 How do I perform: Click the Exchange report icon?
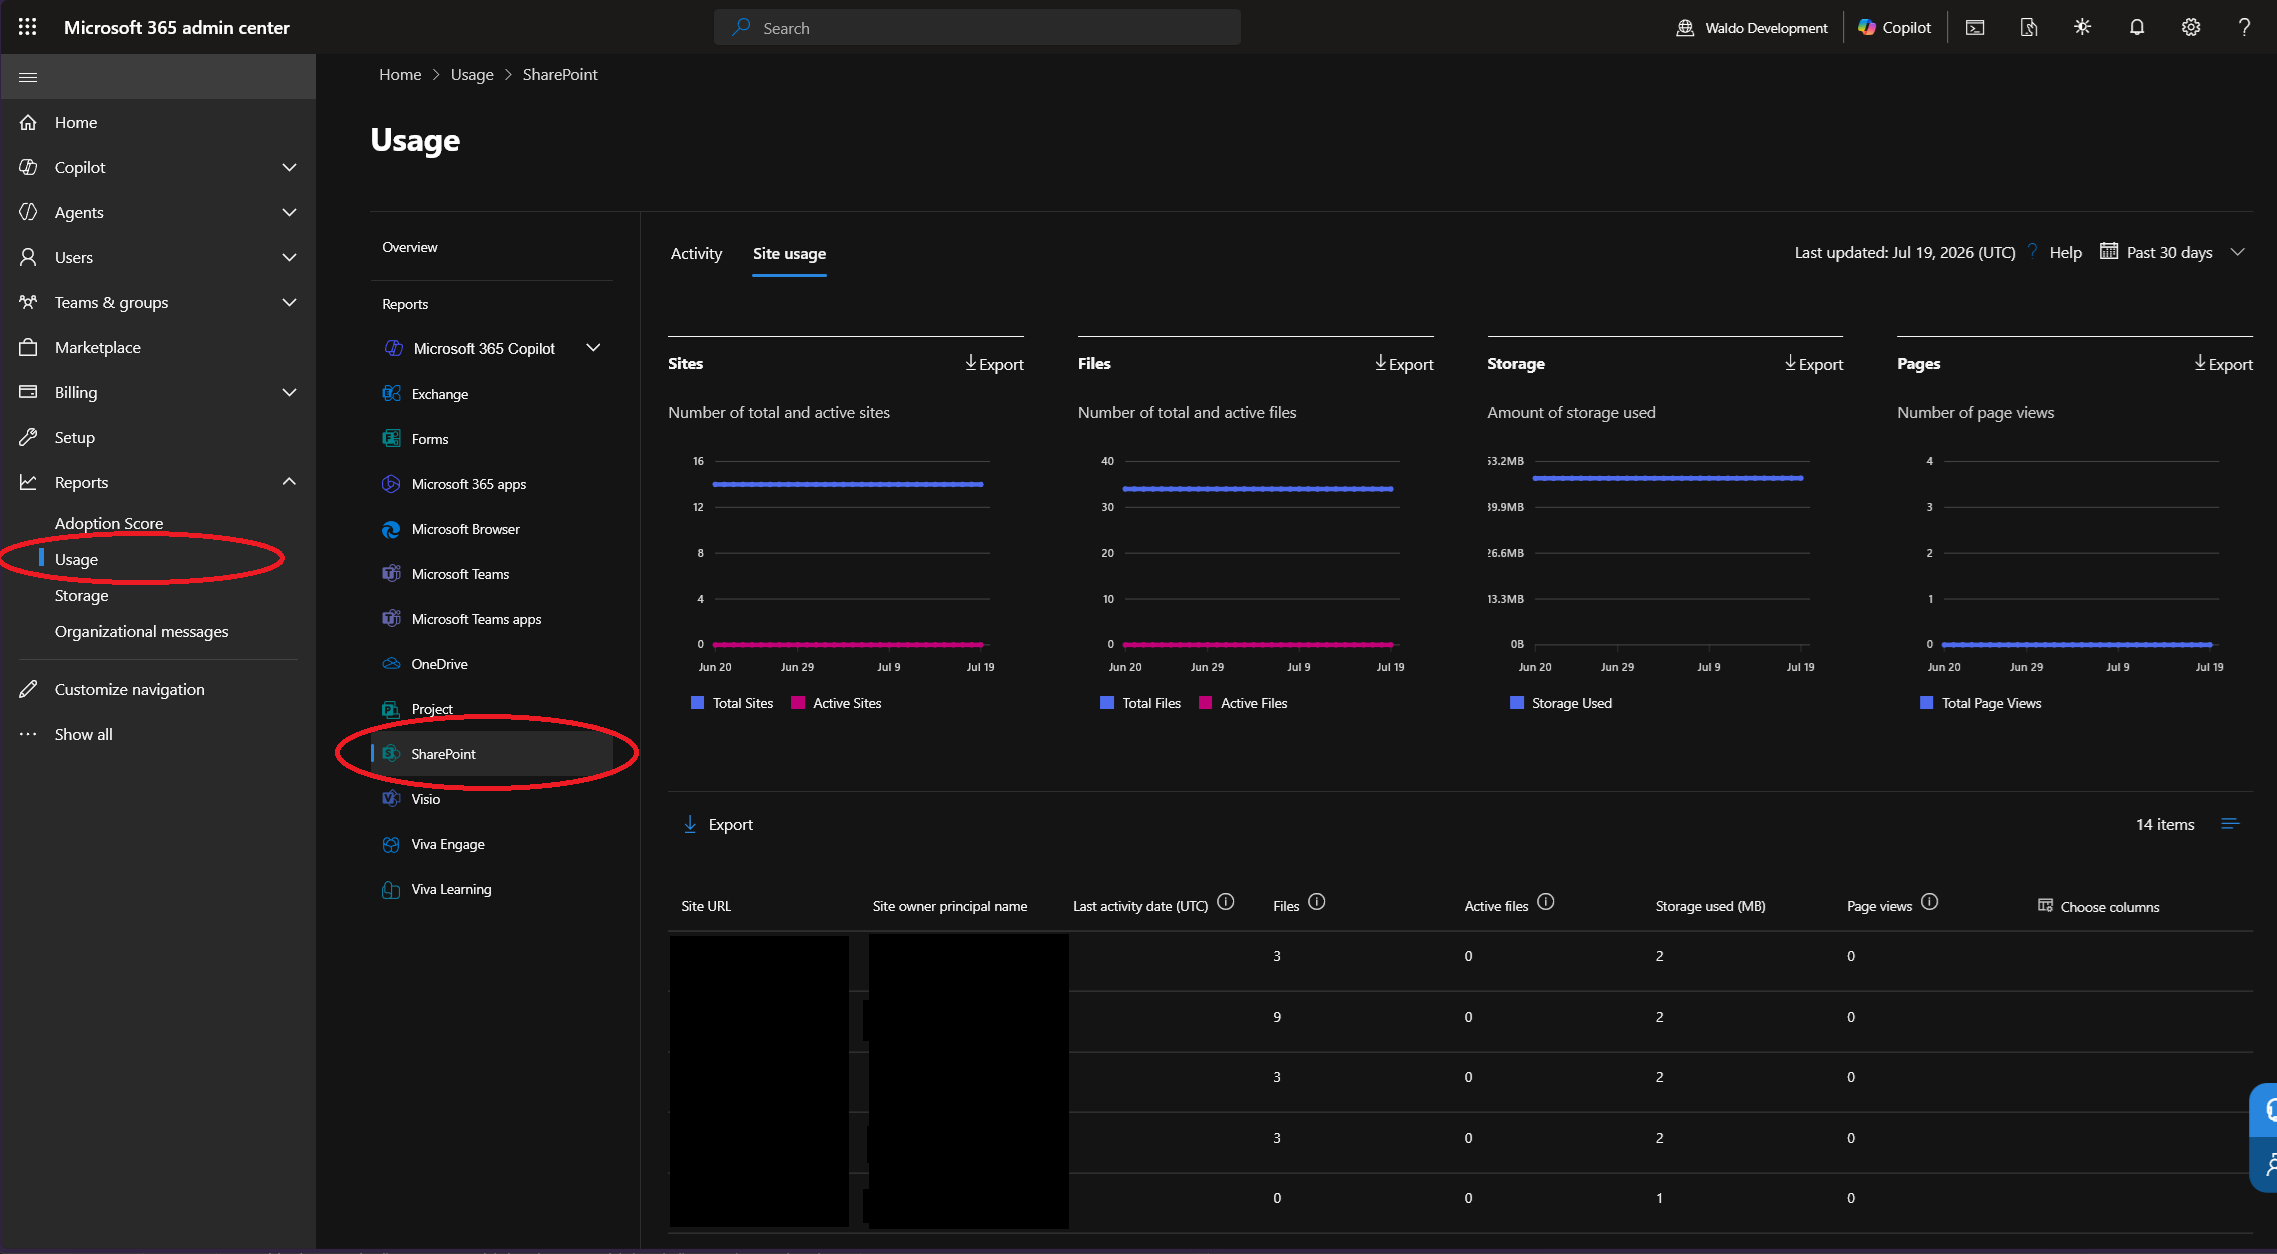tap(391, 393)
